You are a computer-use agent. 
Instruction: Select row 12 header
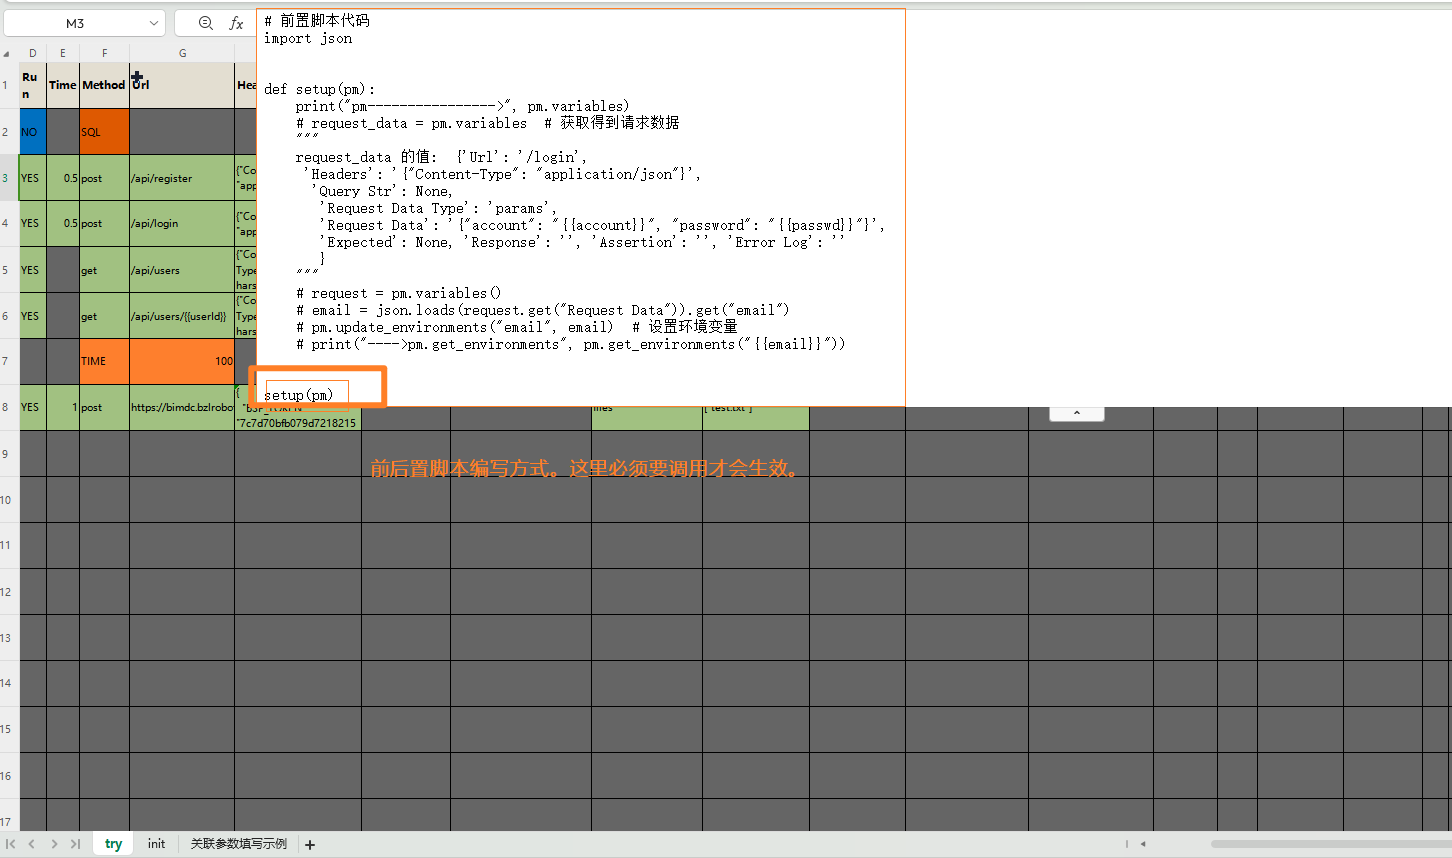9,591
